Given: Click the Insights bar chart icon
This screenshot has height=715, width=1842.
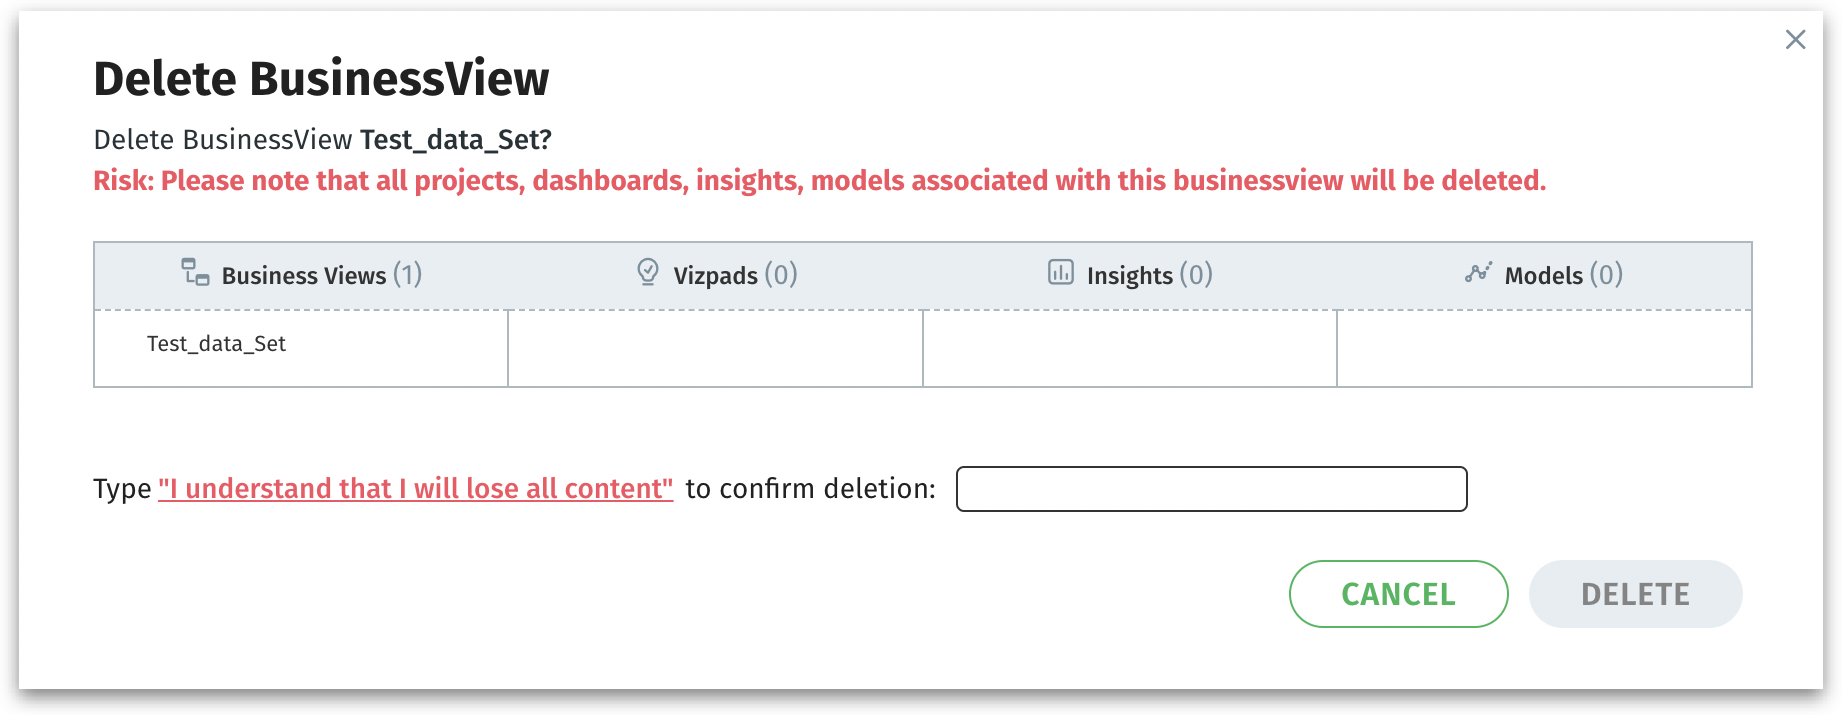Looking at the screenshot, I should (1060, 272).
